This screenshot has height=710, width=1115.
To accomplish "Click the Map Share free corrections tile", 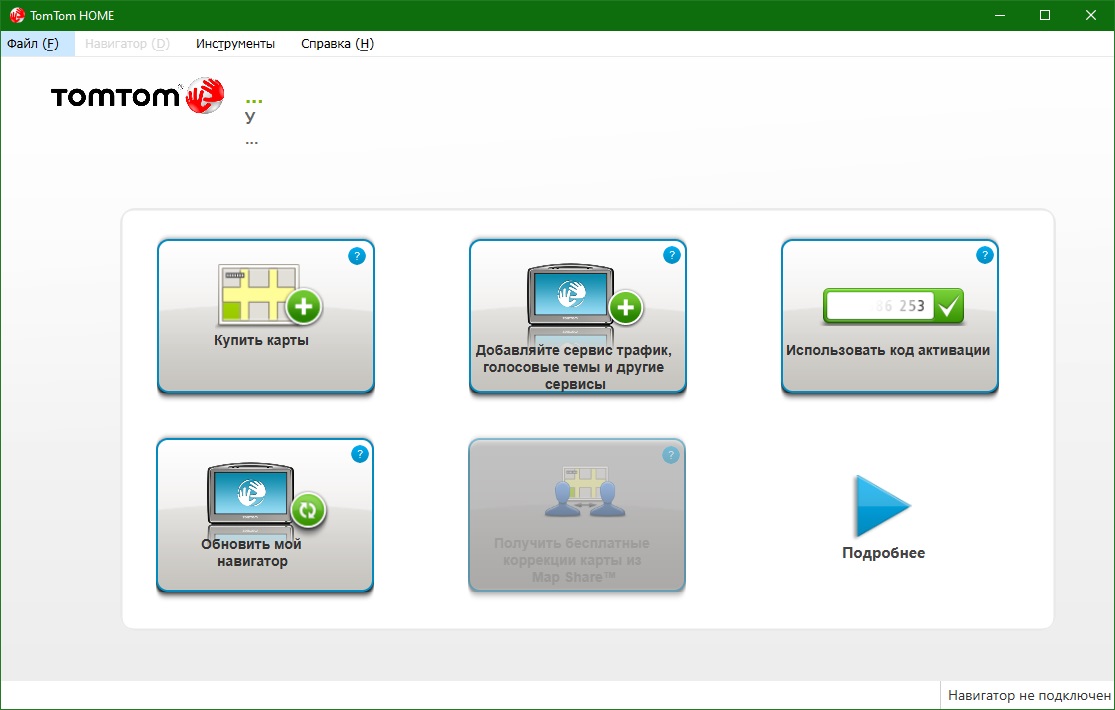I will coord(577,515).
